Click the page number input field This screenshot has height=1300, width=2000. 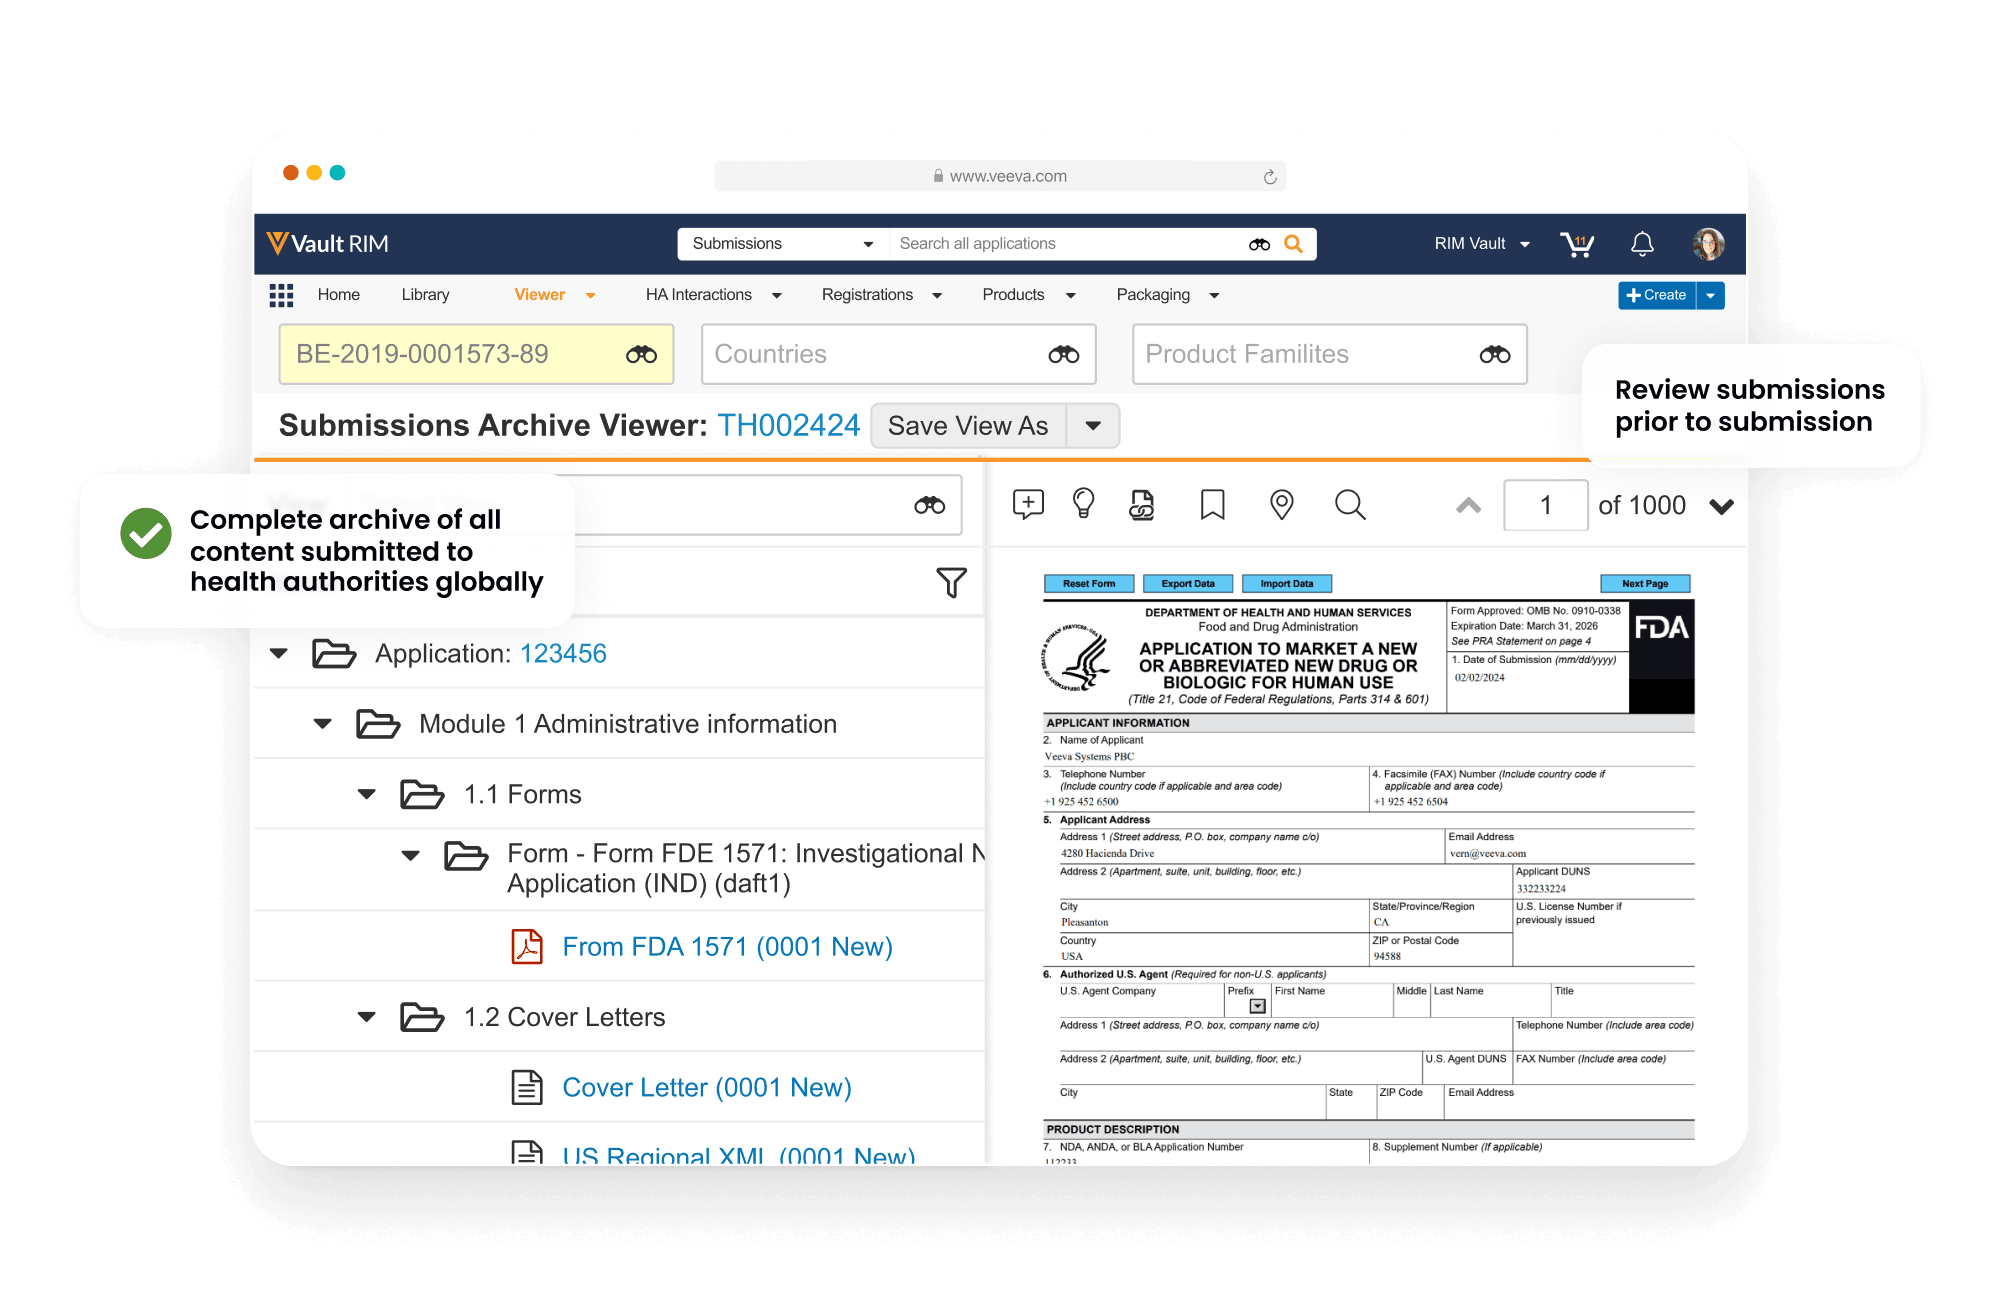(x=1545, y=505)
